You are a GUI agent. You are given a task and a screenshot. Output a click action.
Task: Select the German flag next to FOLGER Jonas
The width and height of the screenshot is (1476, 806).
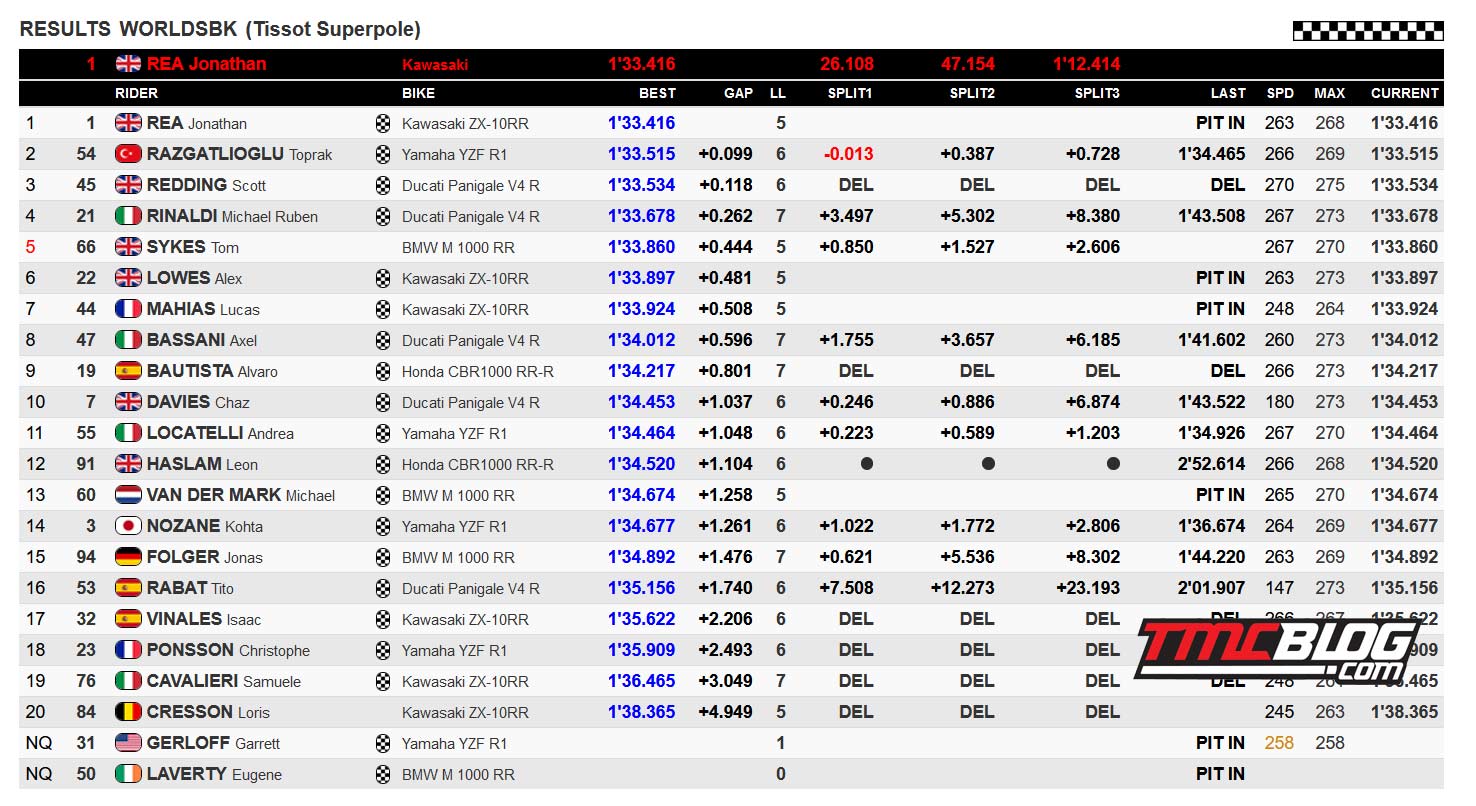click(128, 557)
